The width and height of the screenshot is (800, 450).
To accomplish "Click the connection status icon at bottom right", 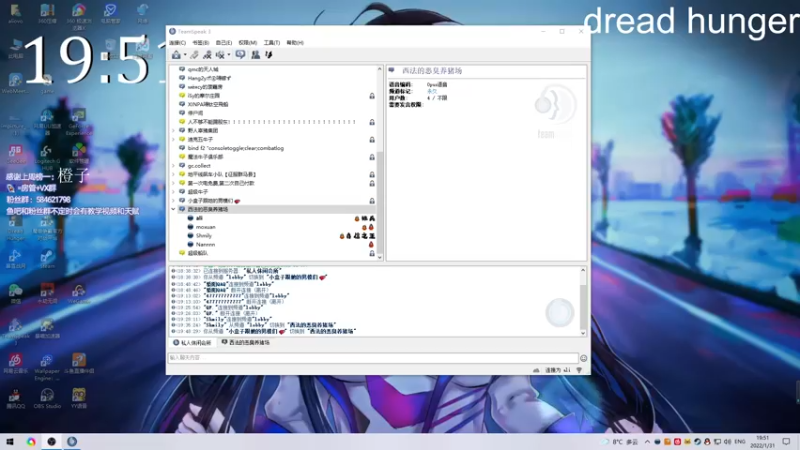I will [x=579, y=370].
